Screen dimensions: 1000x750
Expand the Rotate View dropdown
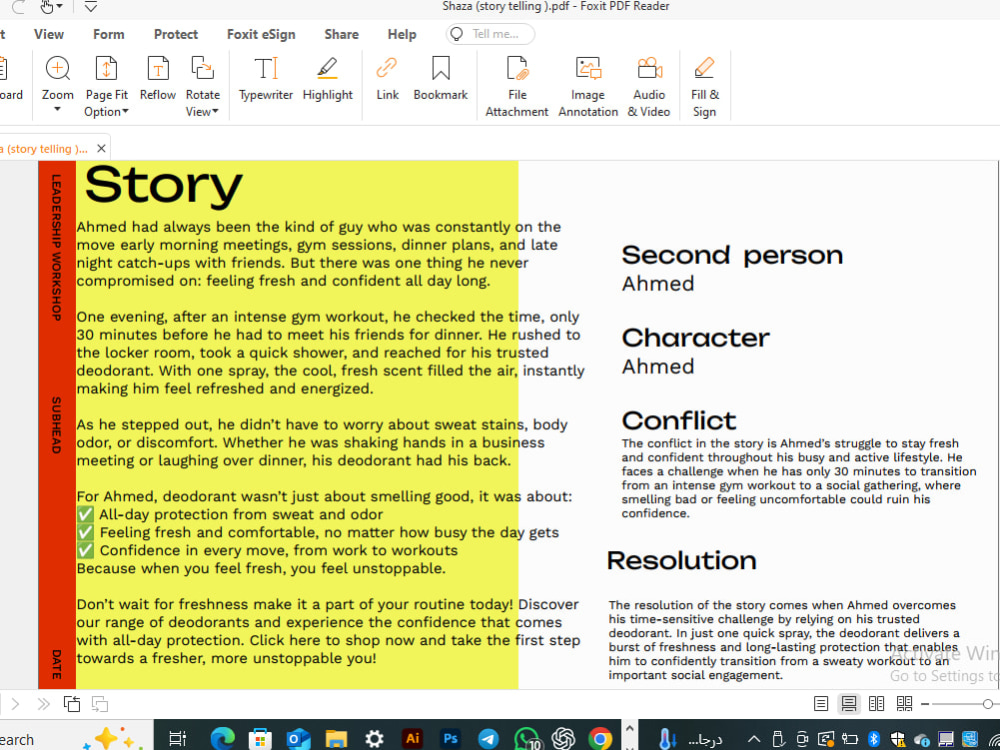216,112
